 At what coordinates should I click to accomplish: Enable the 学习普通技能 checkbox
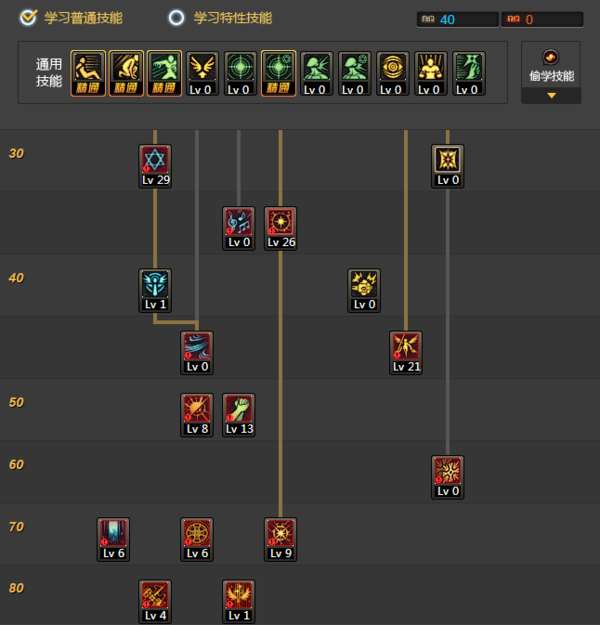click(28, 18)
